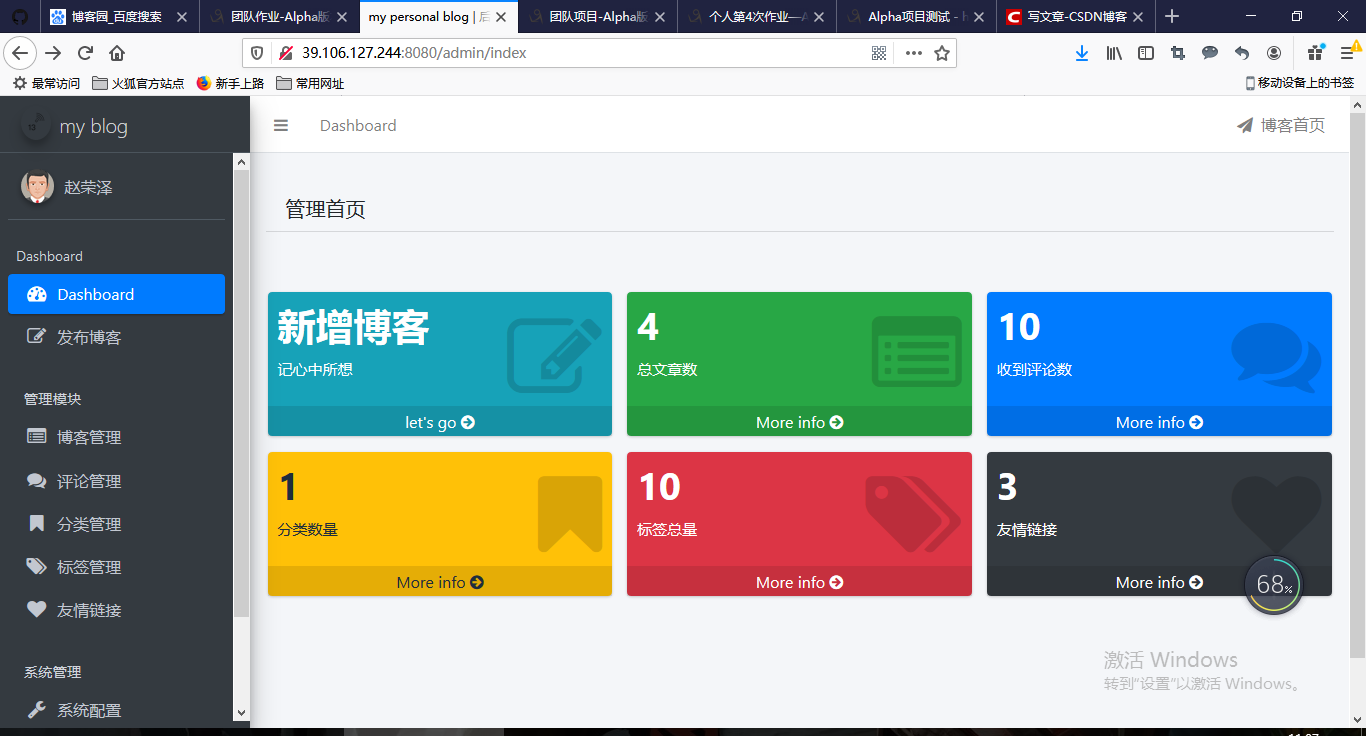Toggle the bookmark star for this page
The image size is (1366, 736).
click(x=941, y=52)
